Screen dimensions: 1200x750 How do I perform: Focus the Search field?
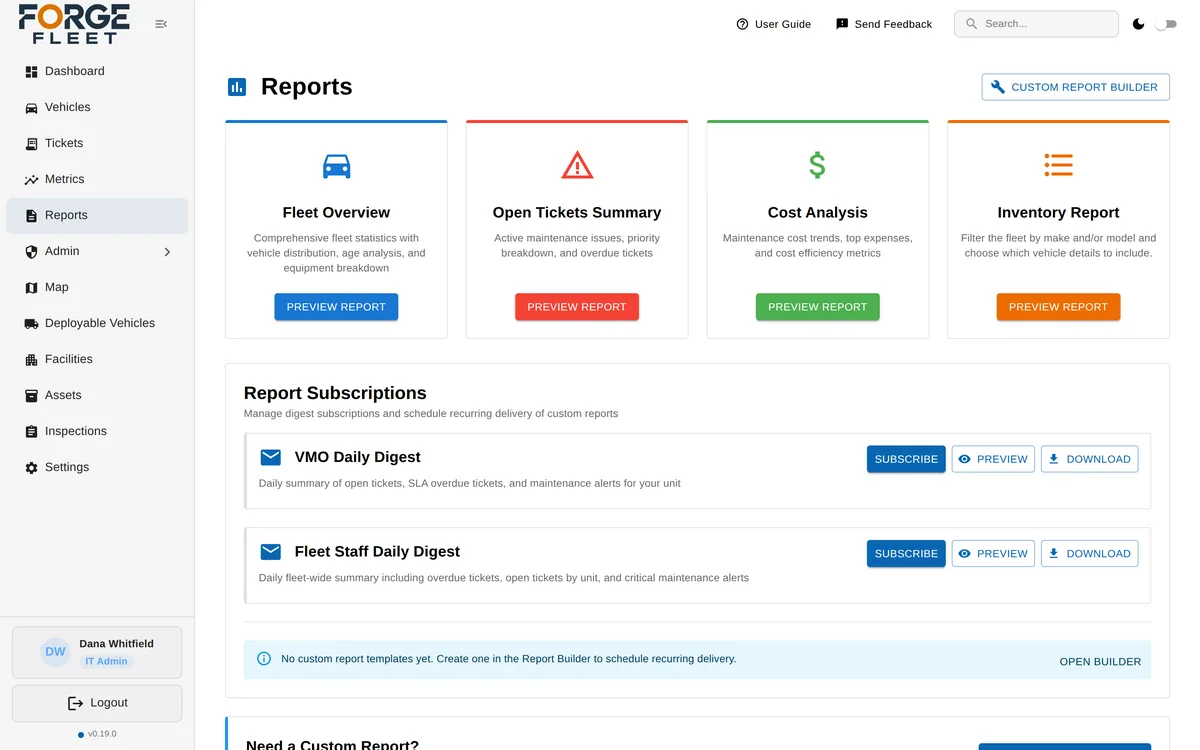[x=1036, y=24]
